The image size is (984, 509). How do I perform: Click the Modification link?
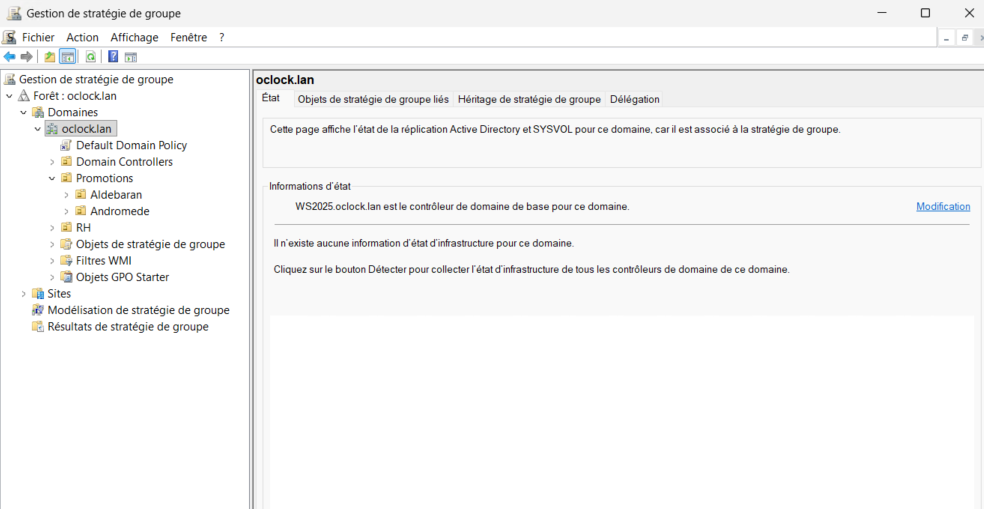click(x=942, y=207)
